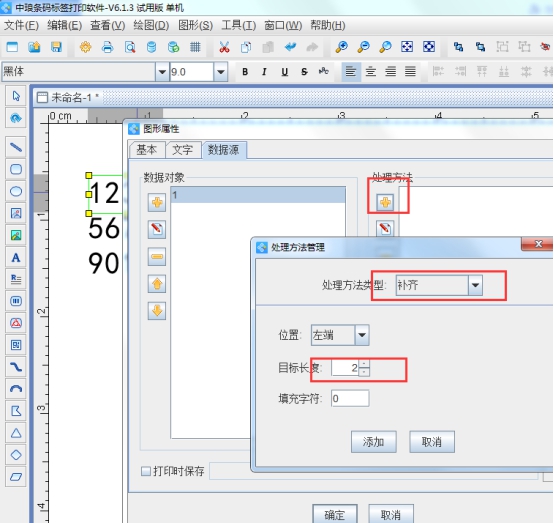
Task: Cut selection with scissors icon
Action: (224, 47)
